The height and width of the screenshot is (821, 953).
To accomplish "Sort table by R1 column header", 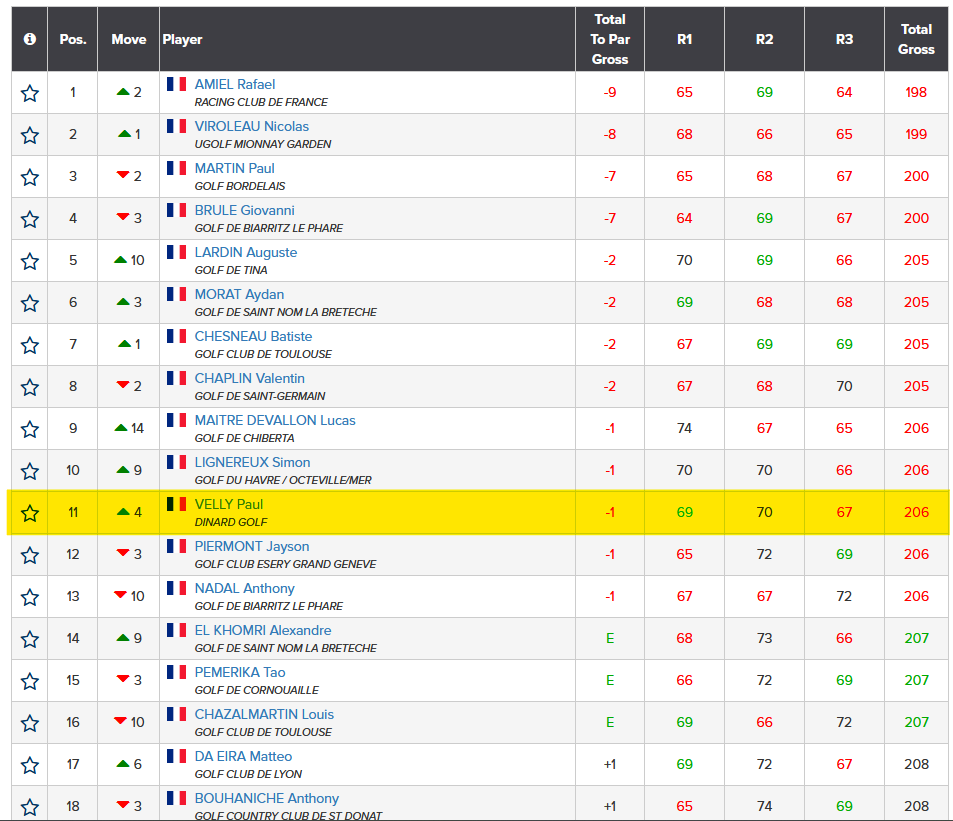I will (684, 39).
